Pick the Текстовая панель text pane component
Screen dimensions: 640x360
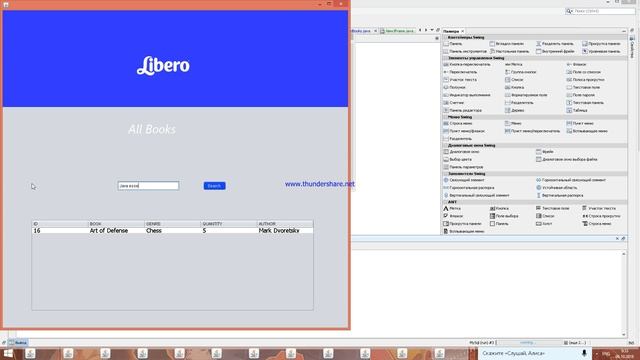point(585,103)
